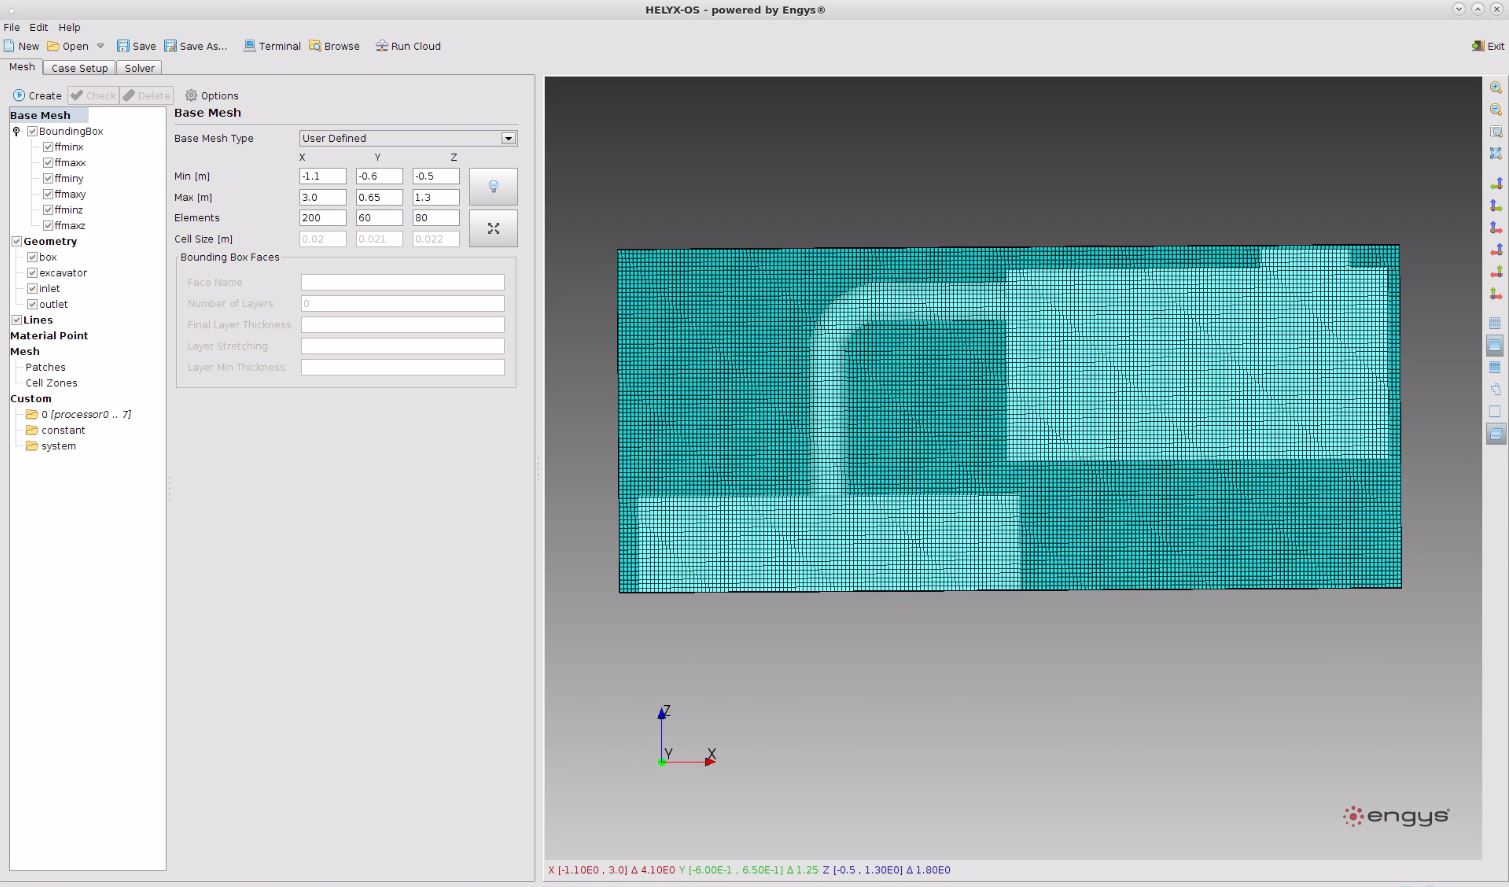Uncheck the inlet geometry checkbox

coord(32,289)
